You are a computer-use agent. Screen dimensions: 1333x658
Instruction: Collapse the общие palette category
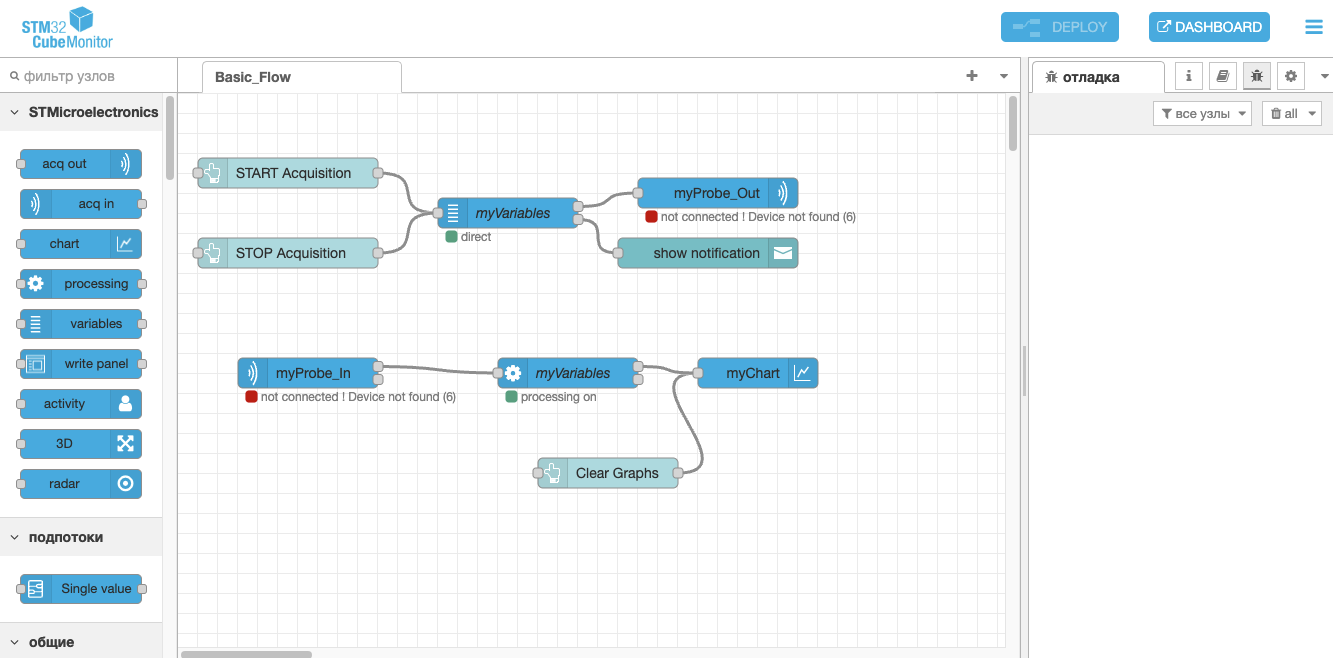[81, 642]
